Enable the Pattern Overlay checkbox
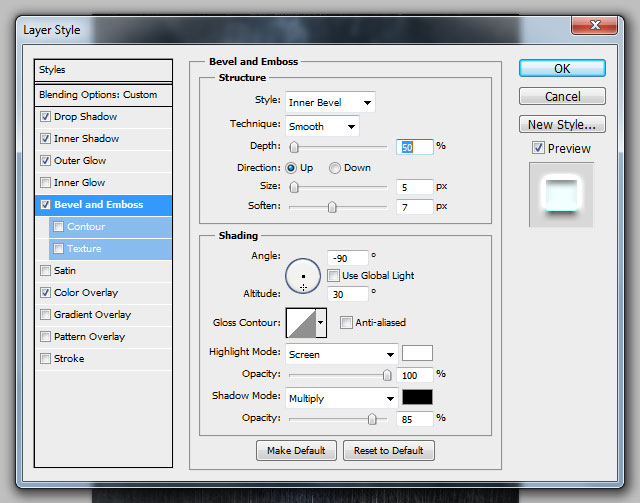The height and width of the screenshot is (503, 640). tap(45, 337)
